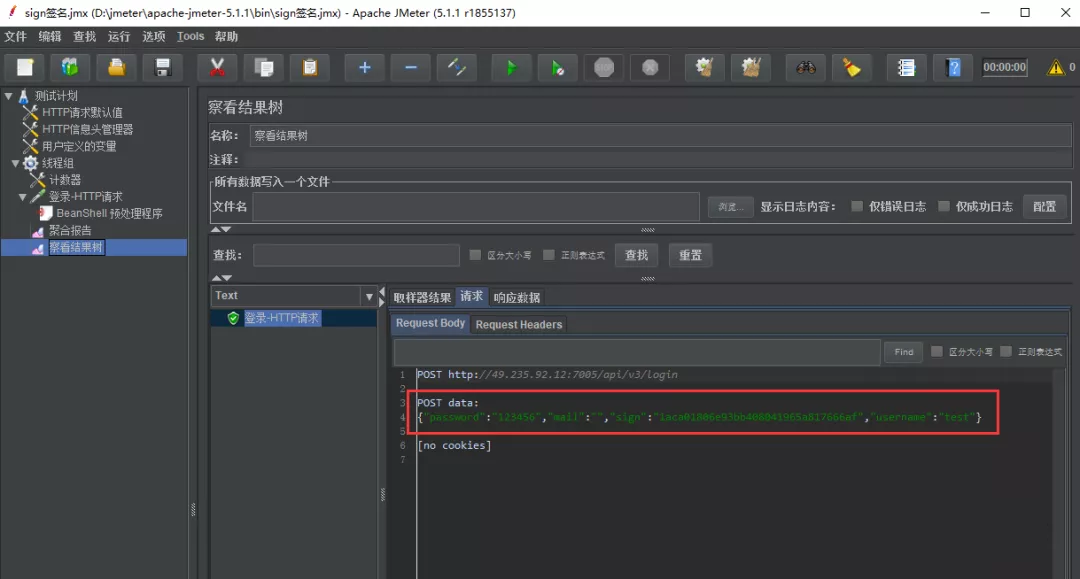
Task: Focus the 名称 input field
Action: click(660, 136)
